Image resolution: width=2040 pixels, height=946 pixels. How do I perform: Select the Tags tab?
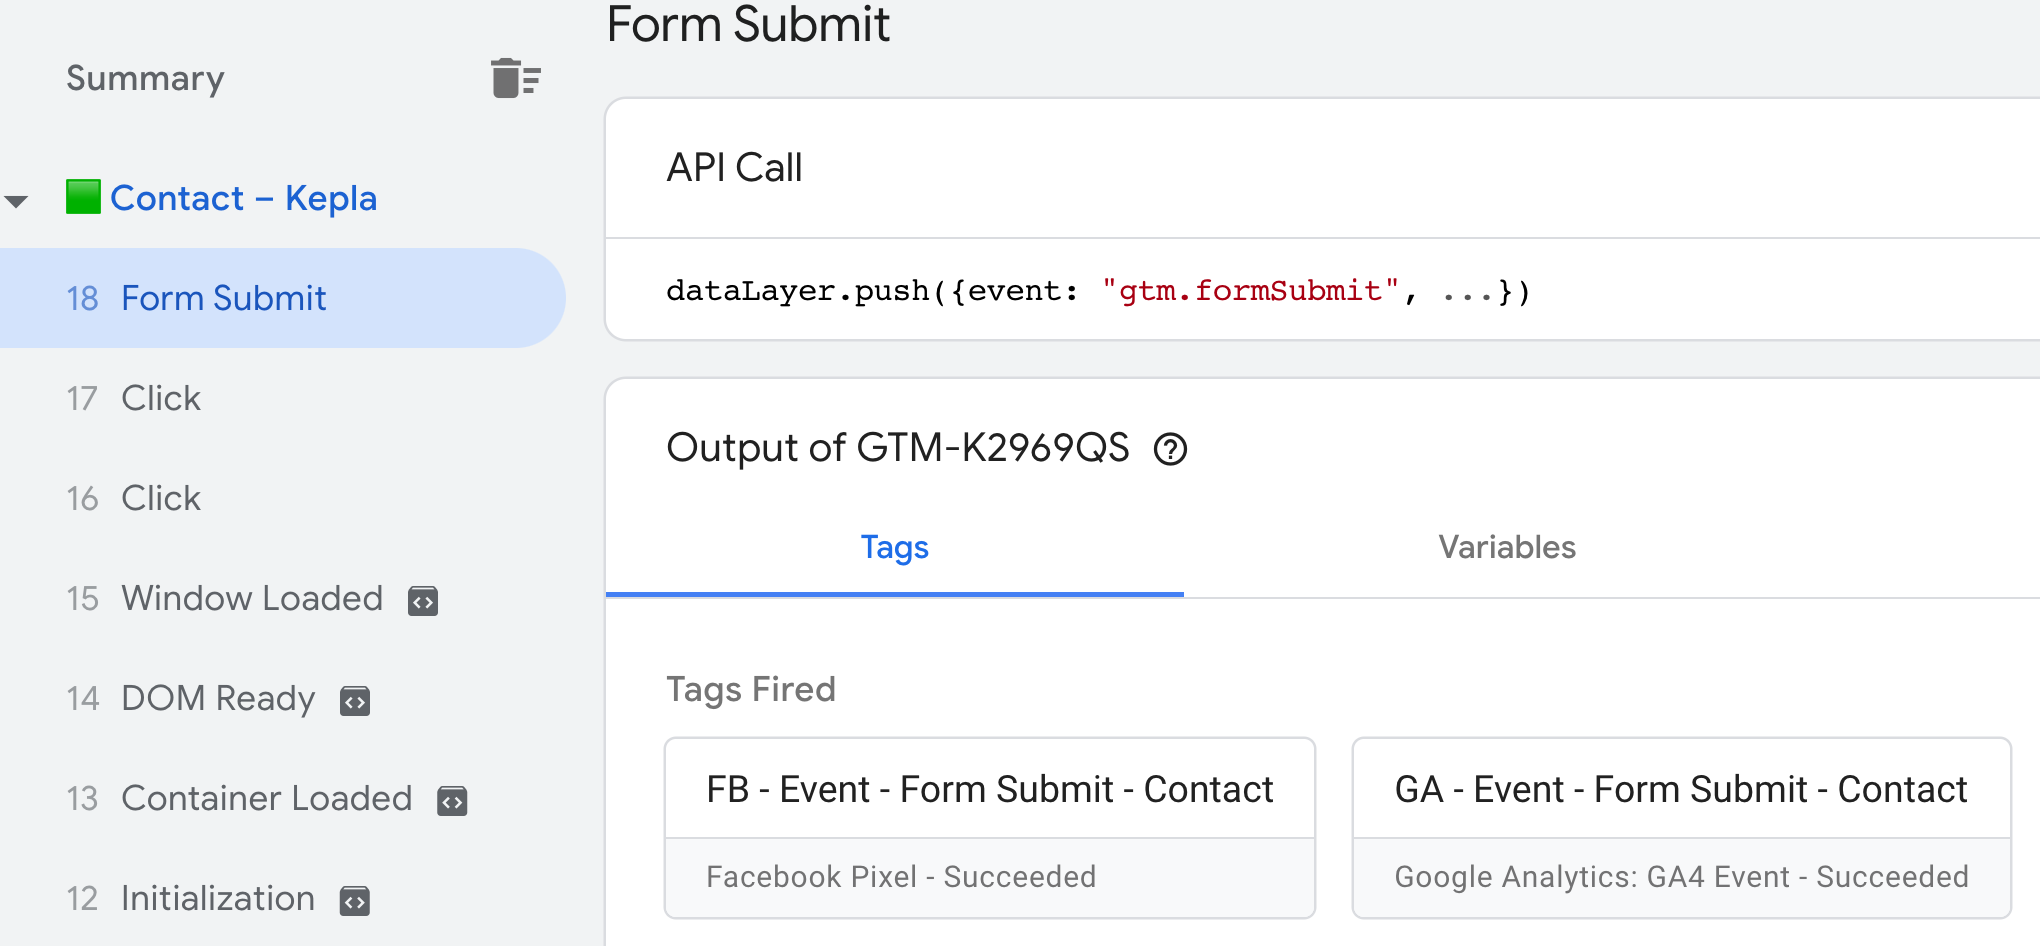pos(894,547)
